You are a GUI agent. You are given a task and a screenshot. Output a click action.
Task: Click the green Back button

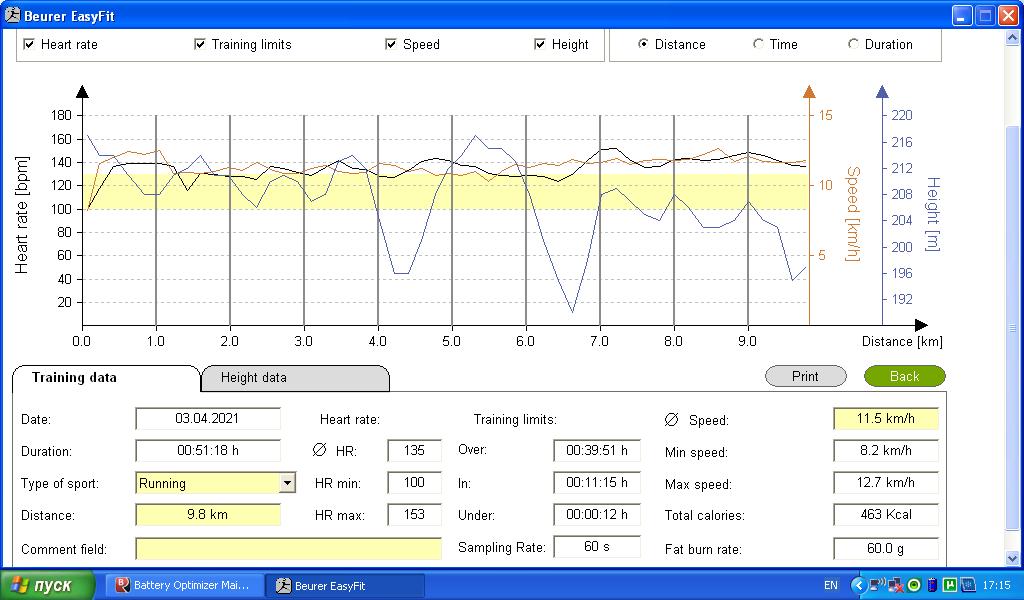(x=904, y=377)
